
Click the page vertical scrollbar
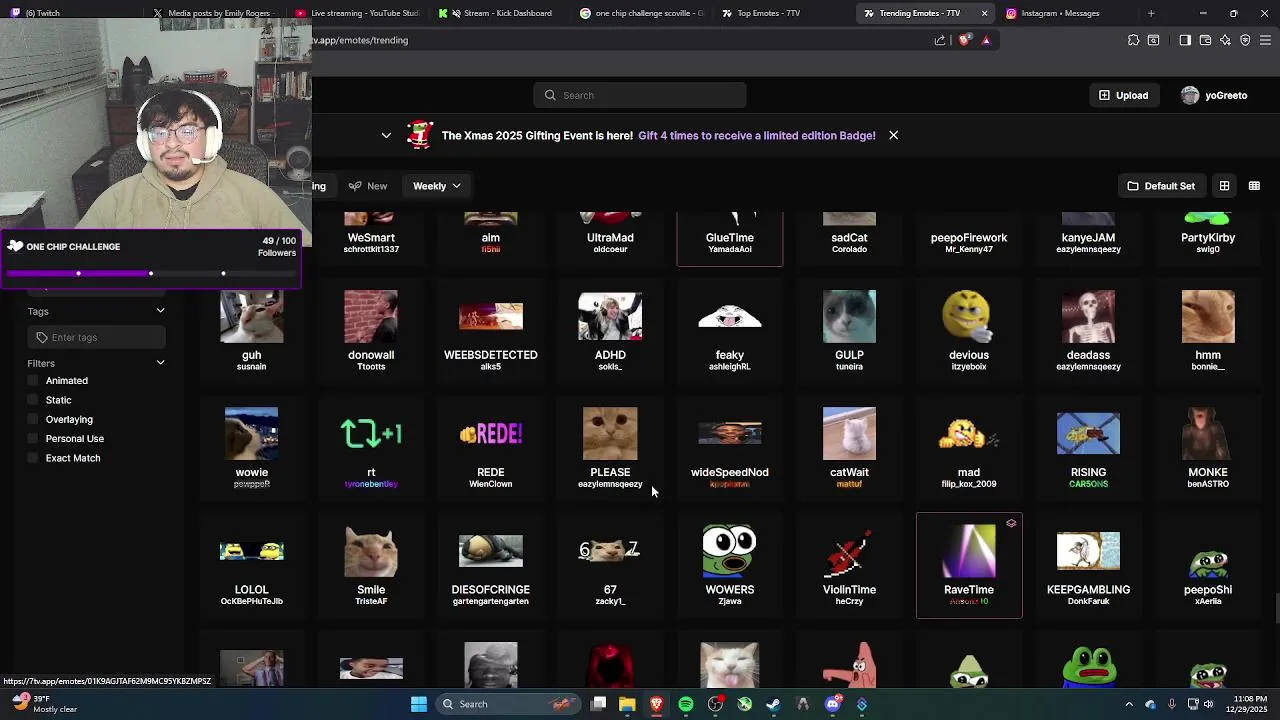click(x=1277, y=608)
